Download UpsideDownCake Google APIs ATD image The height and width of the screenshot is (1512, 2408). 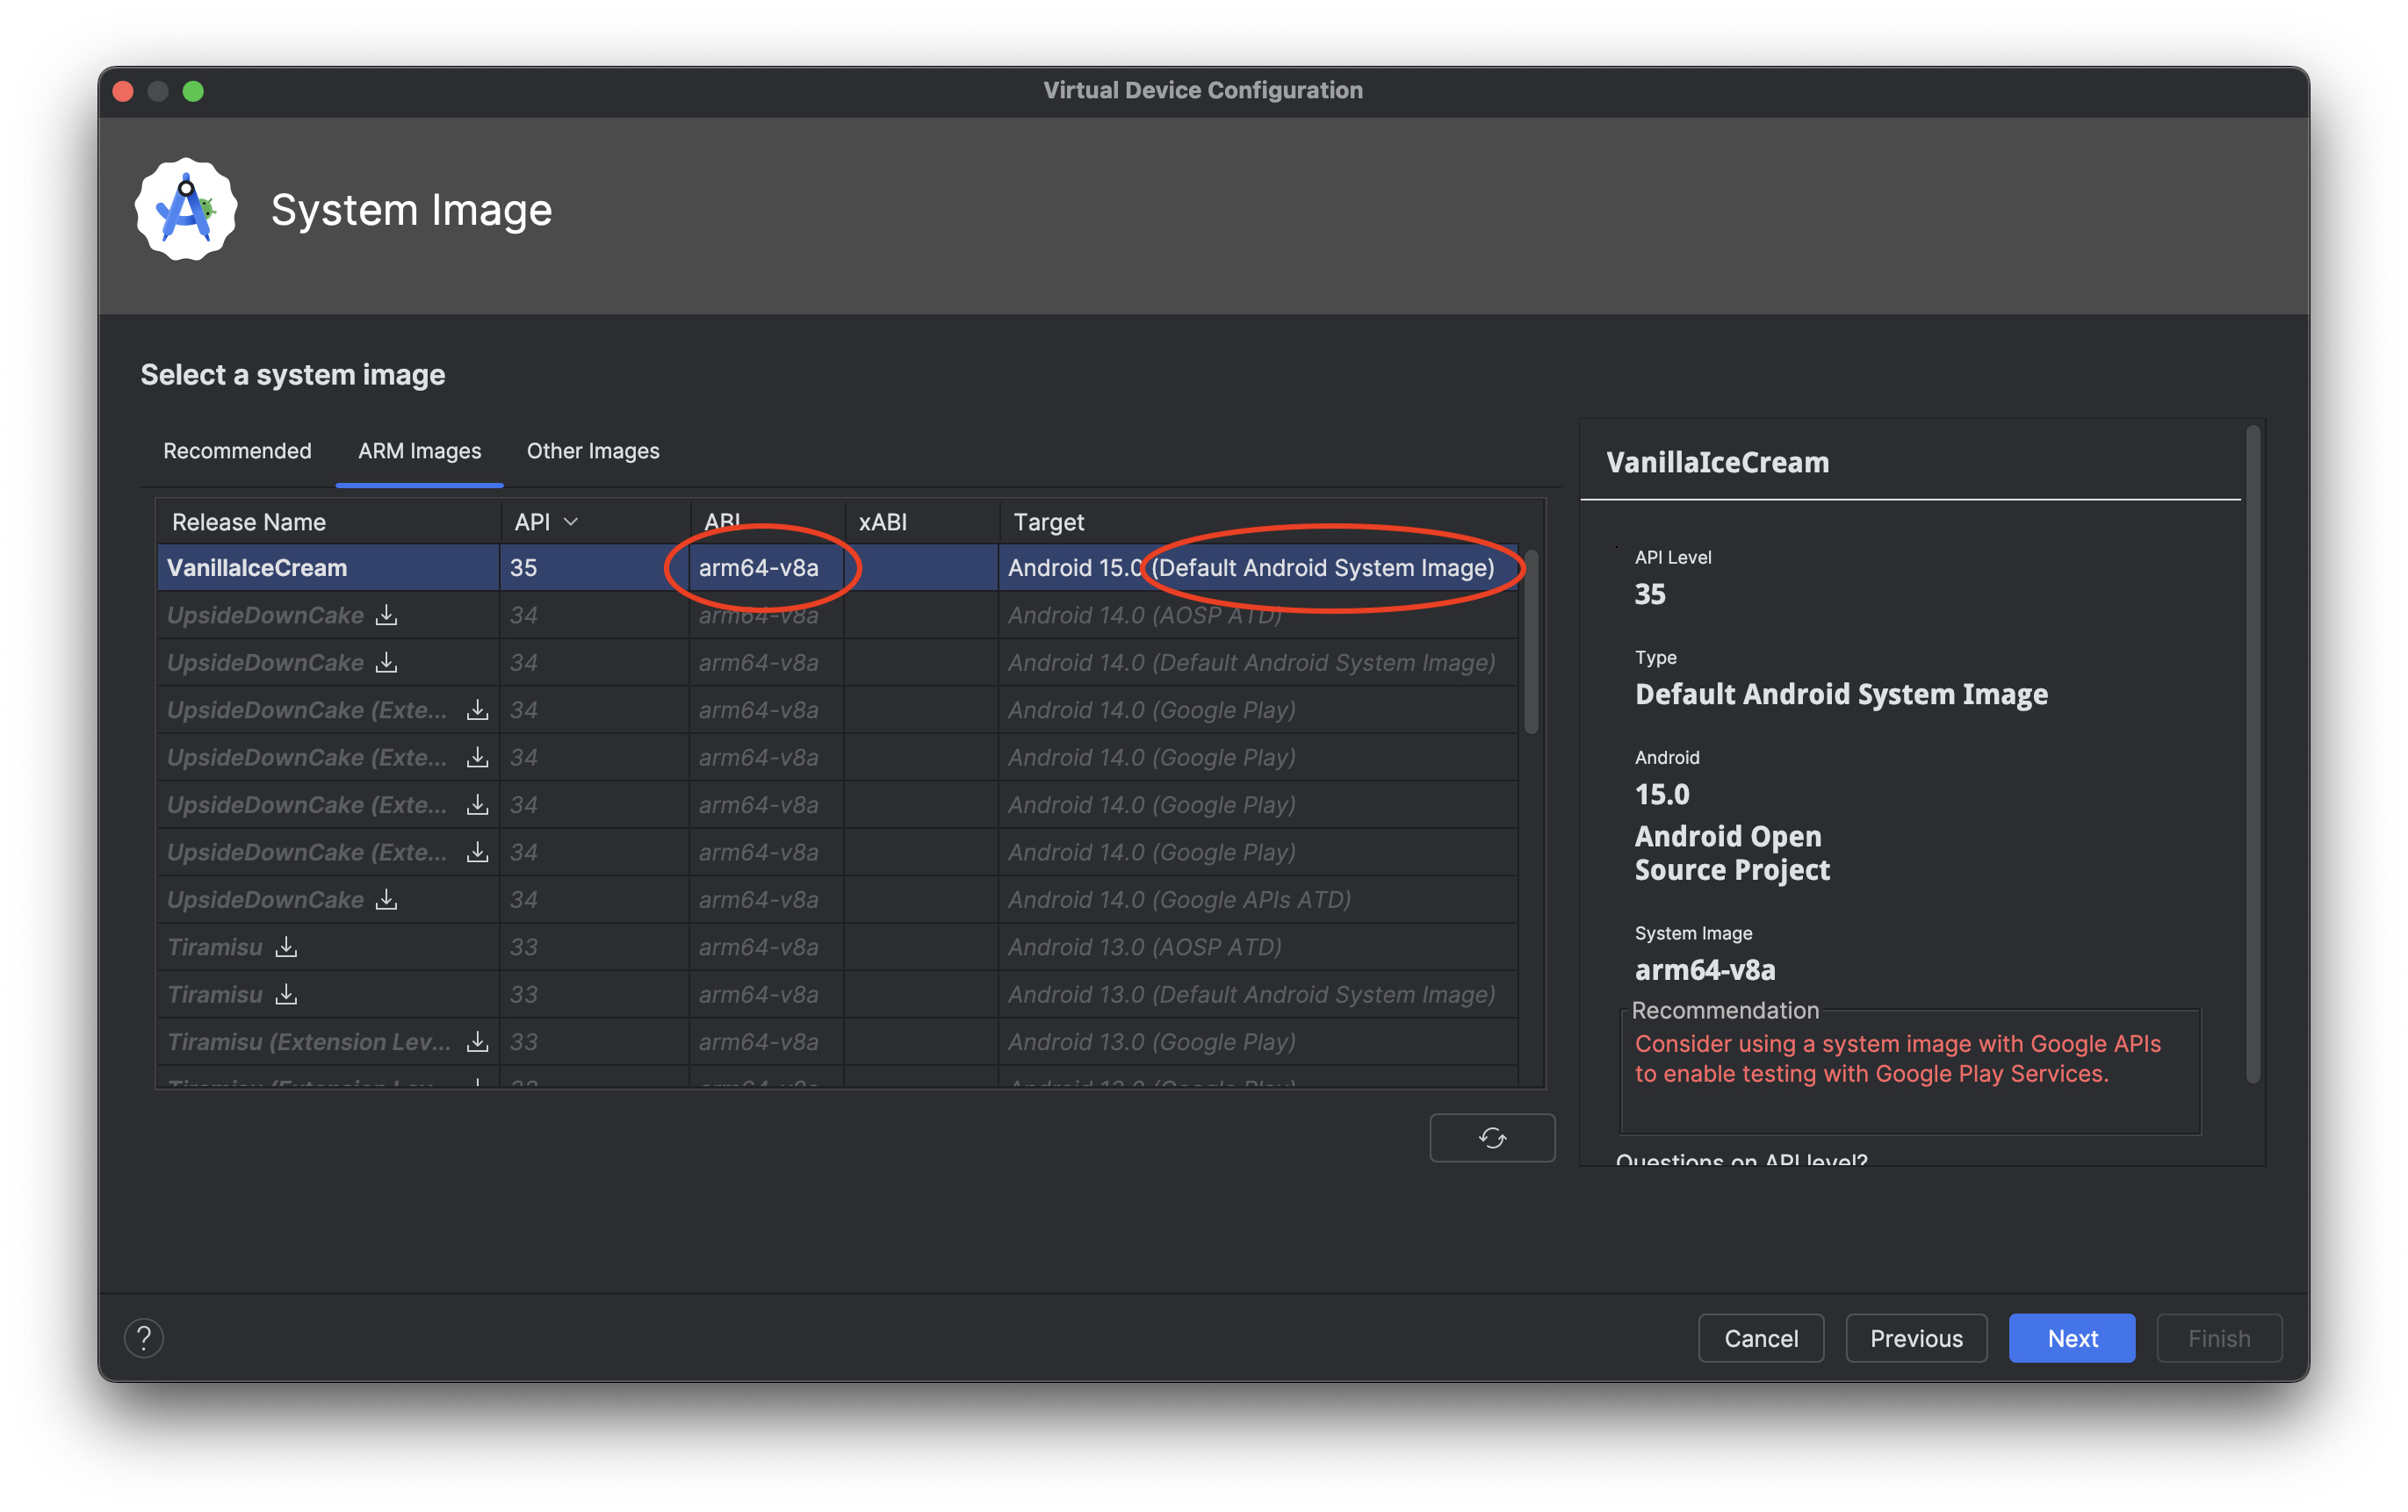coord(386,899)
